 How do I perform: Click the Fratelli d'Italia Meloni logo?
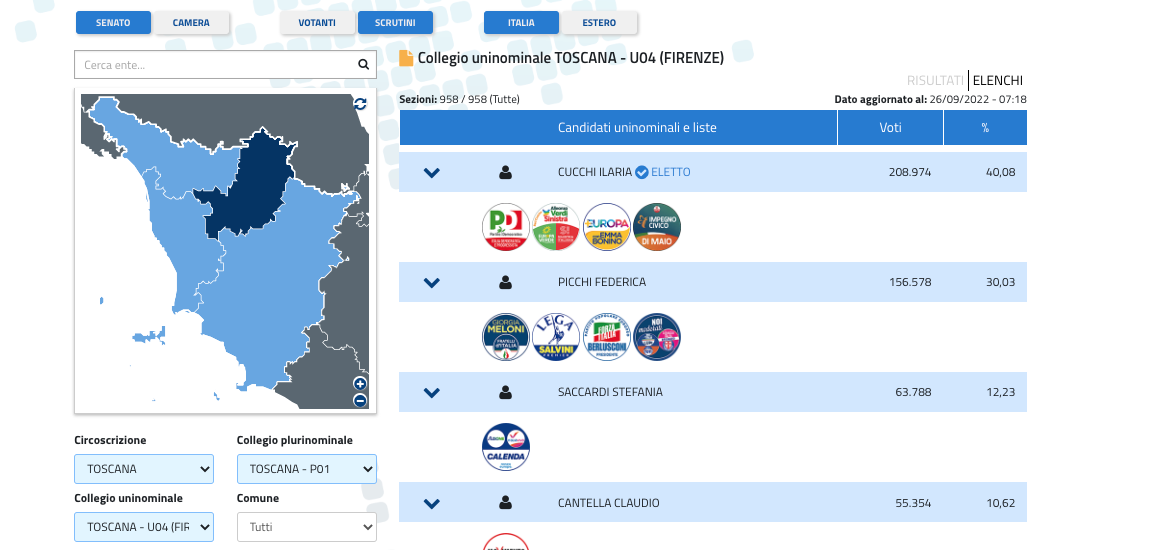pos(506,337)
